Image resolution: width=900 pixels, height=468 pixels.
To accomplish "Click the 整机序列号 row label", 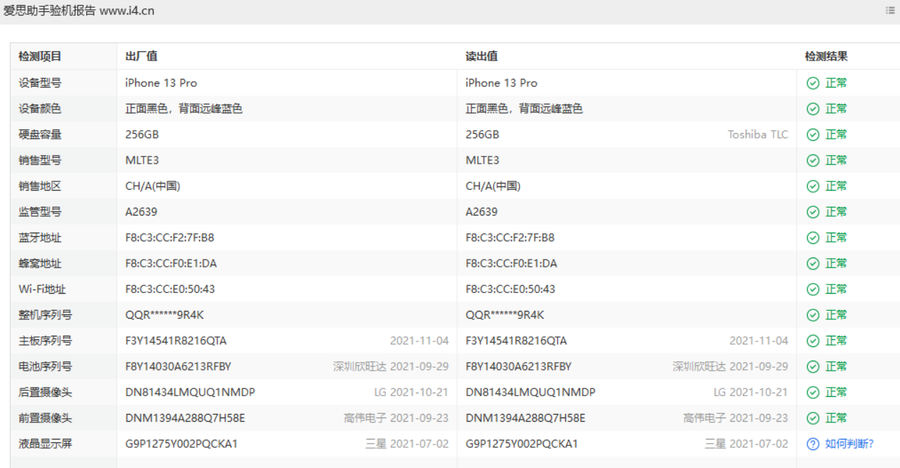I will pyautogui.click(x=45, y=315).
